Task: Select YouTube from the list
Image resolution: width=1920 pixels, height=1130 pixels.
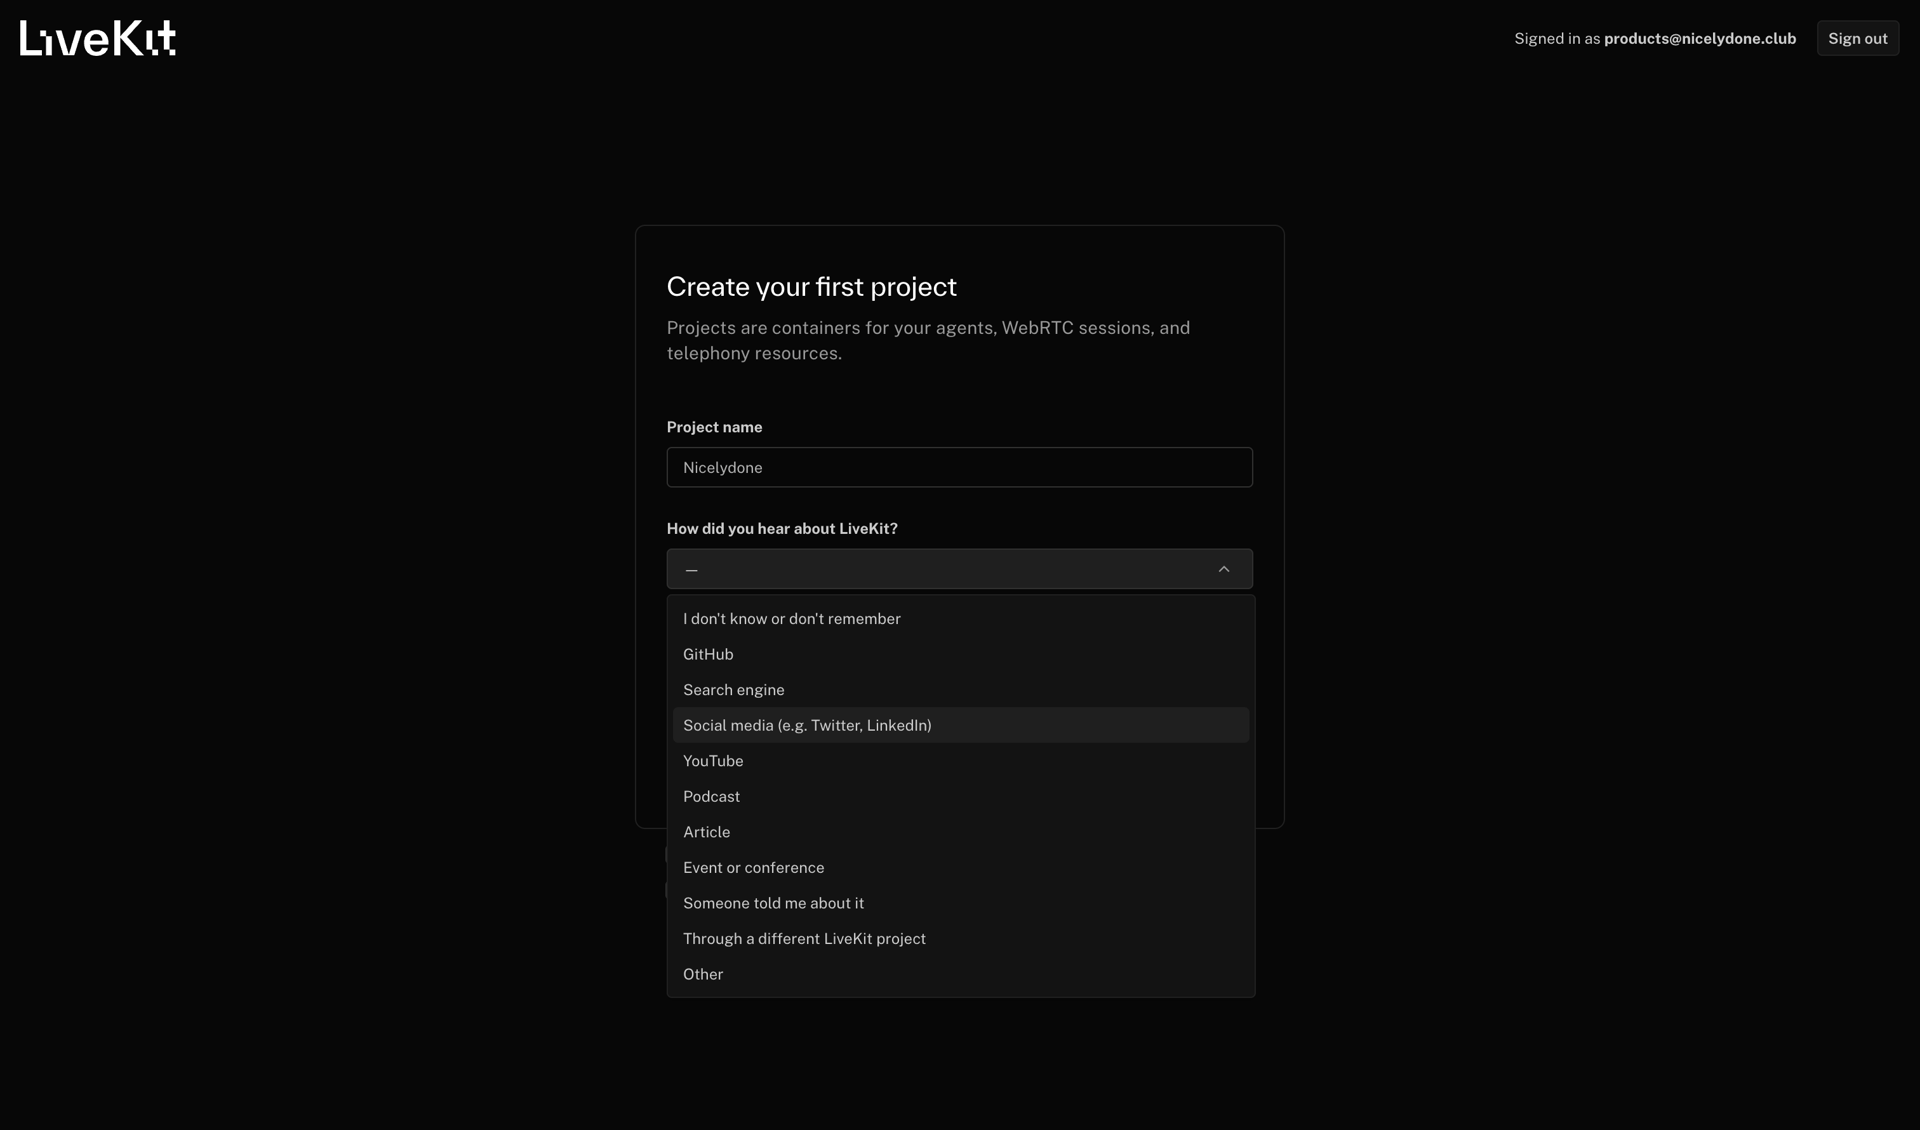Action: [713, 760]
